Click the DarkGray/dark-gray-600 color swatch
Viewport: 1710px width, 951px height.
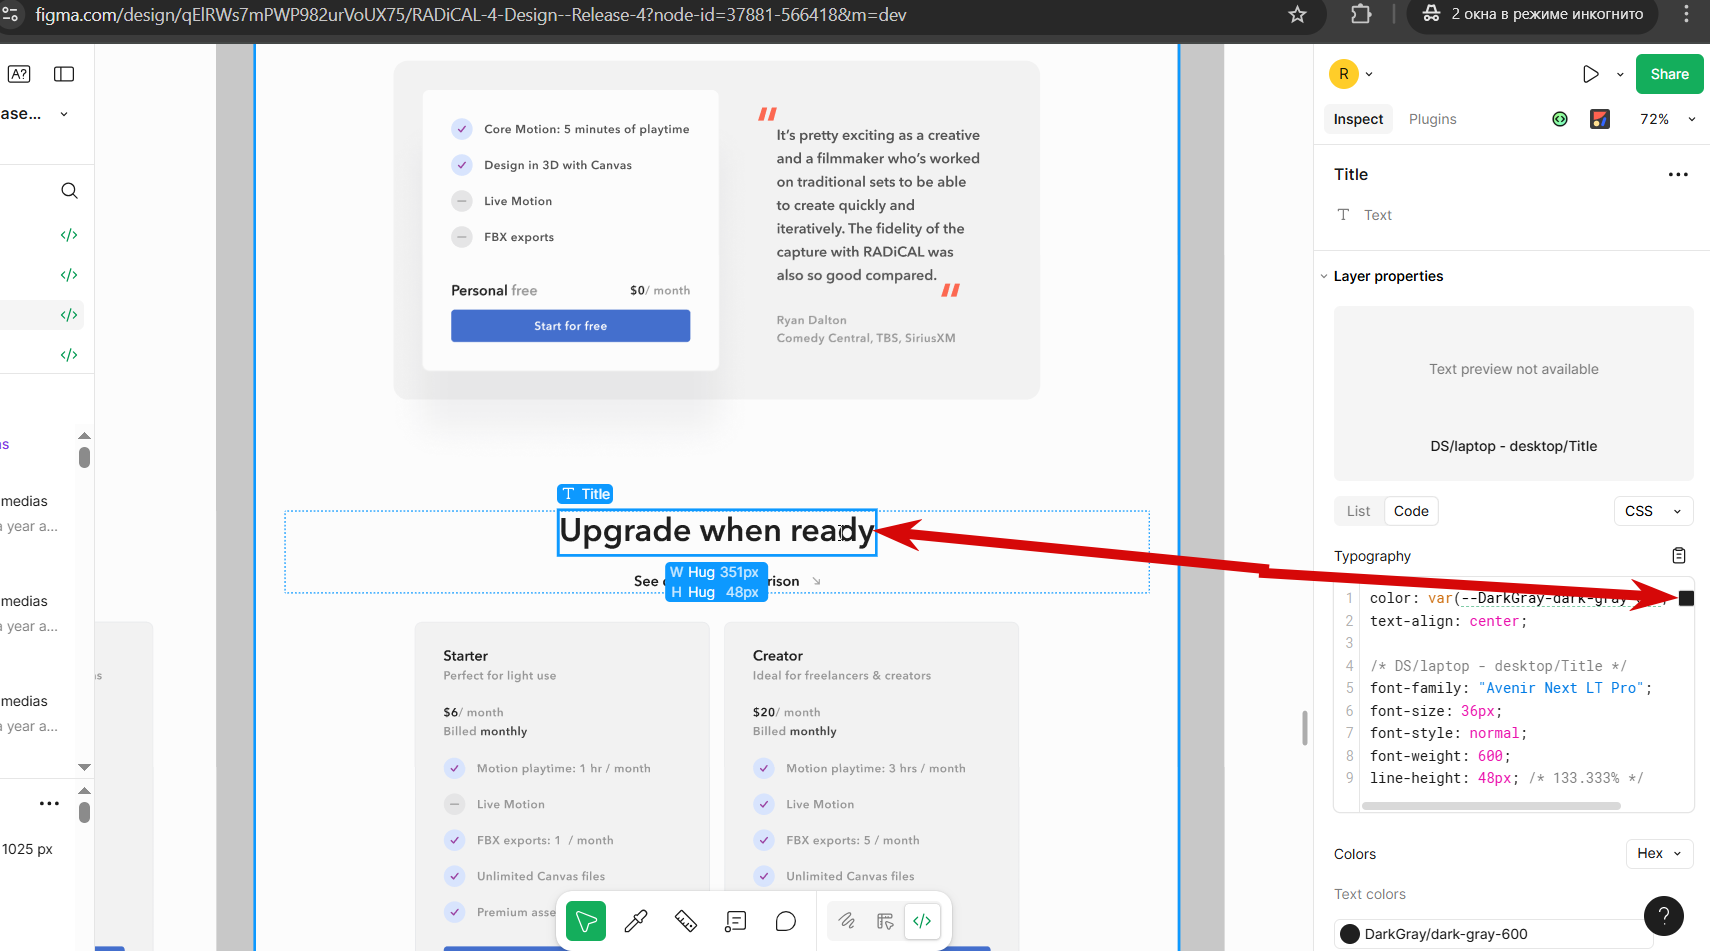click(1350, 934)
